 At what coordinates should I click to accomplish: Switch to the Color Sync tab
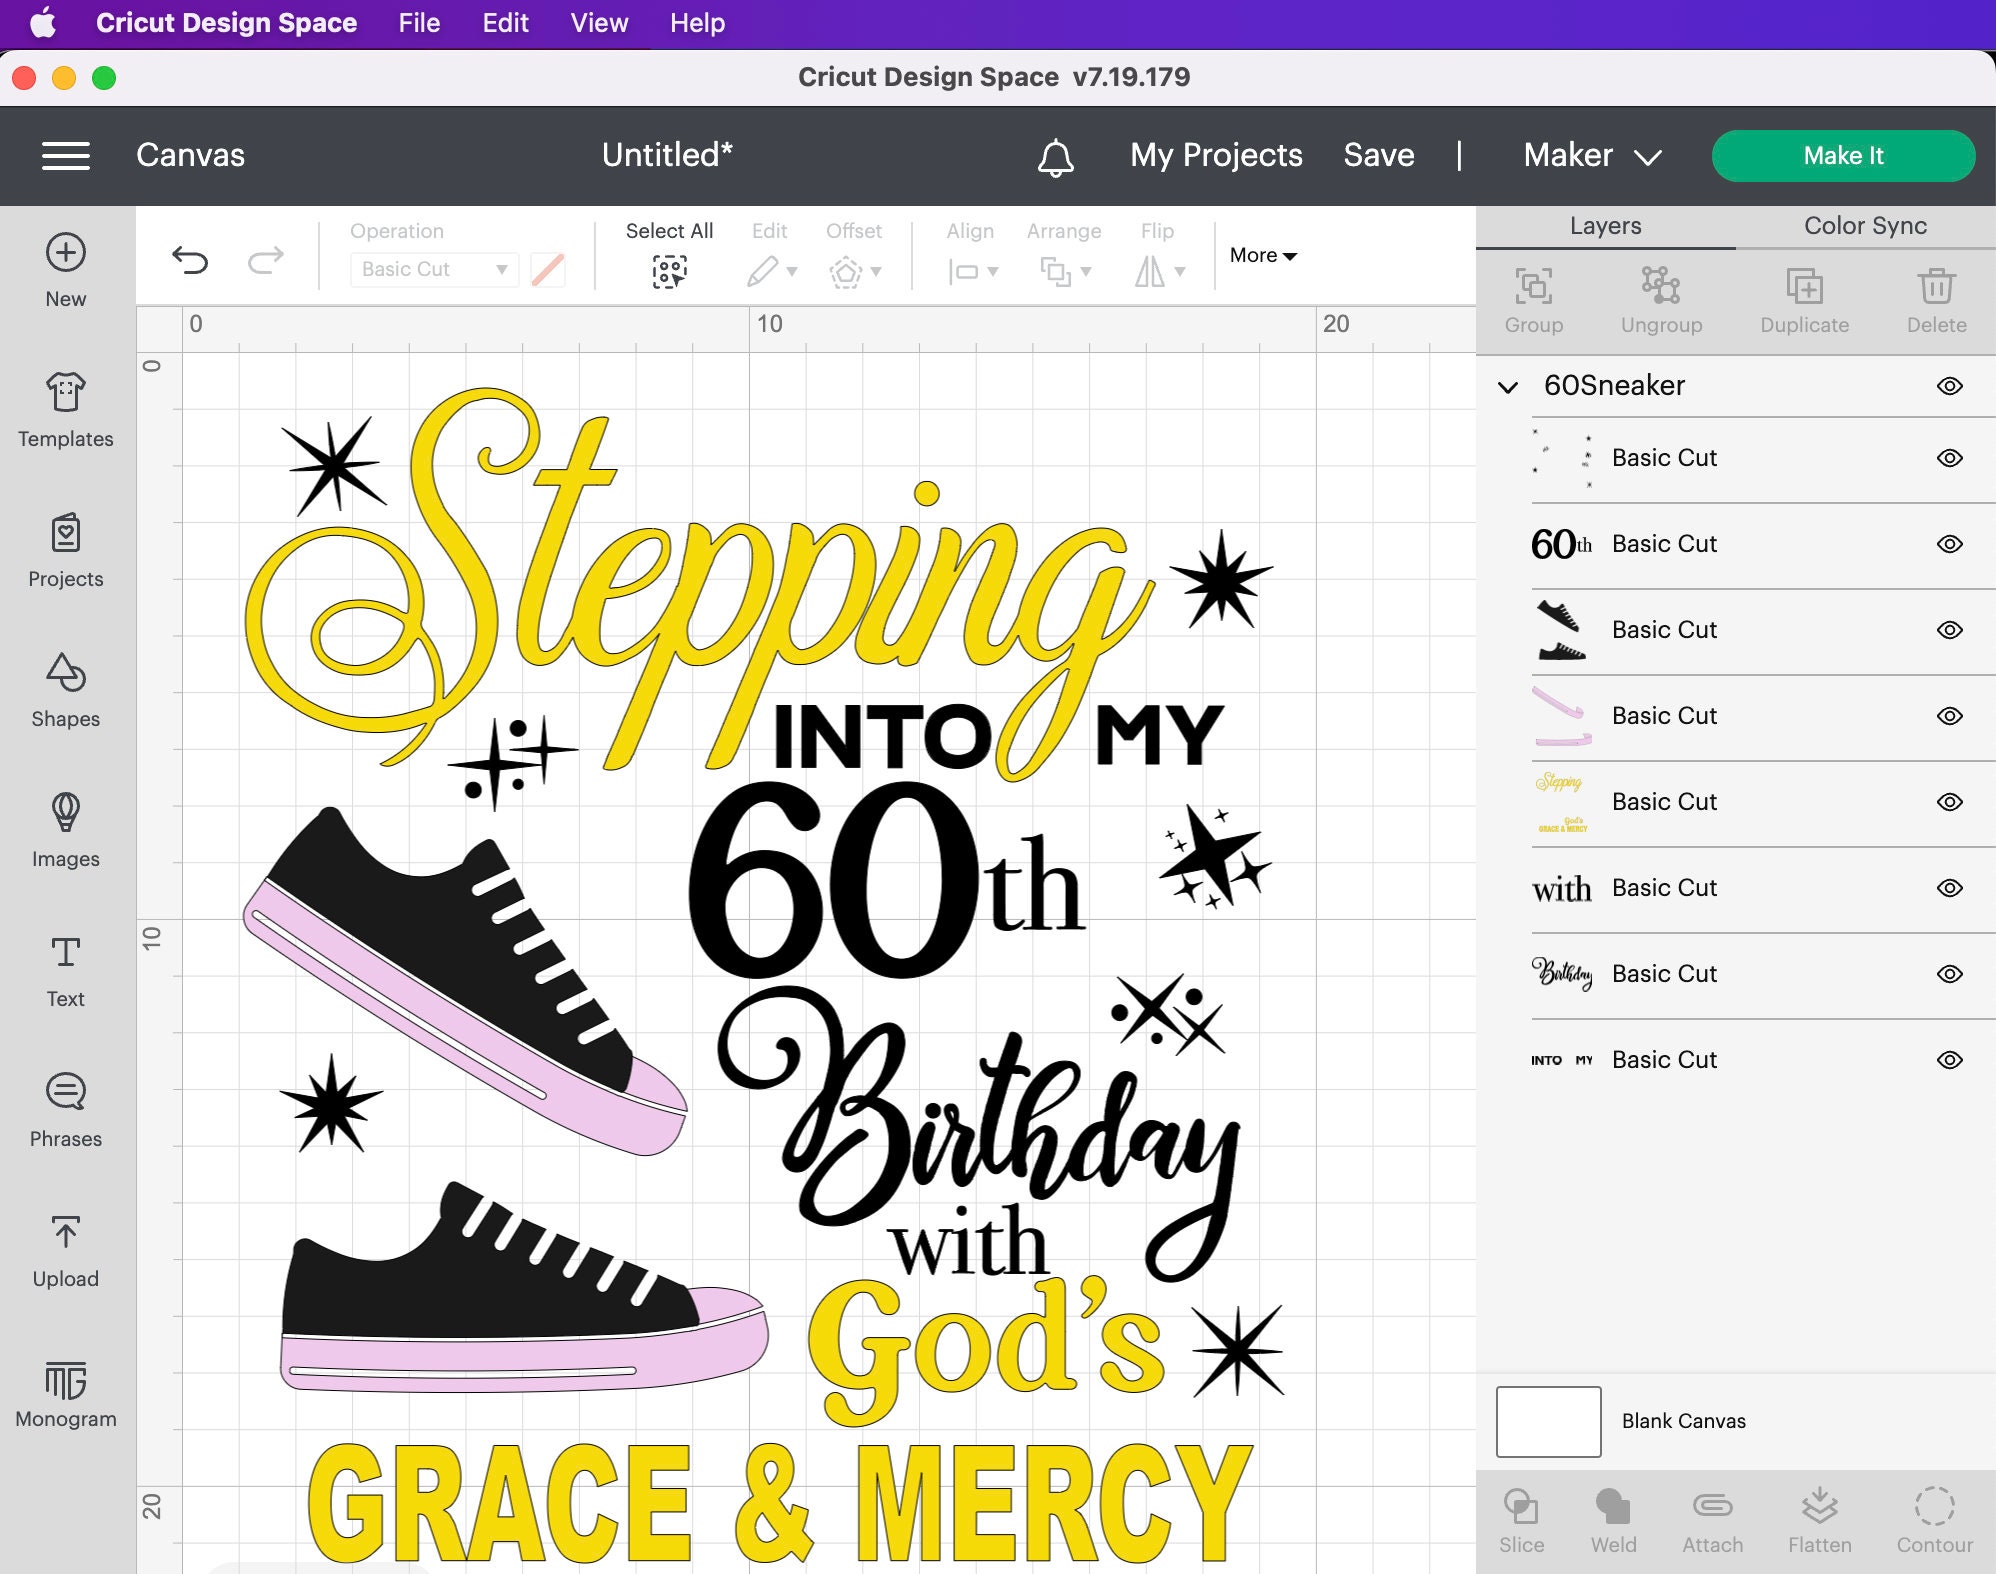pyautogui.click(x=1863, y=225)
